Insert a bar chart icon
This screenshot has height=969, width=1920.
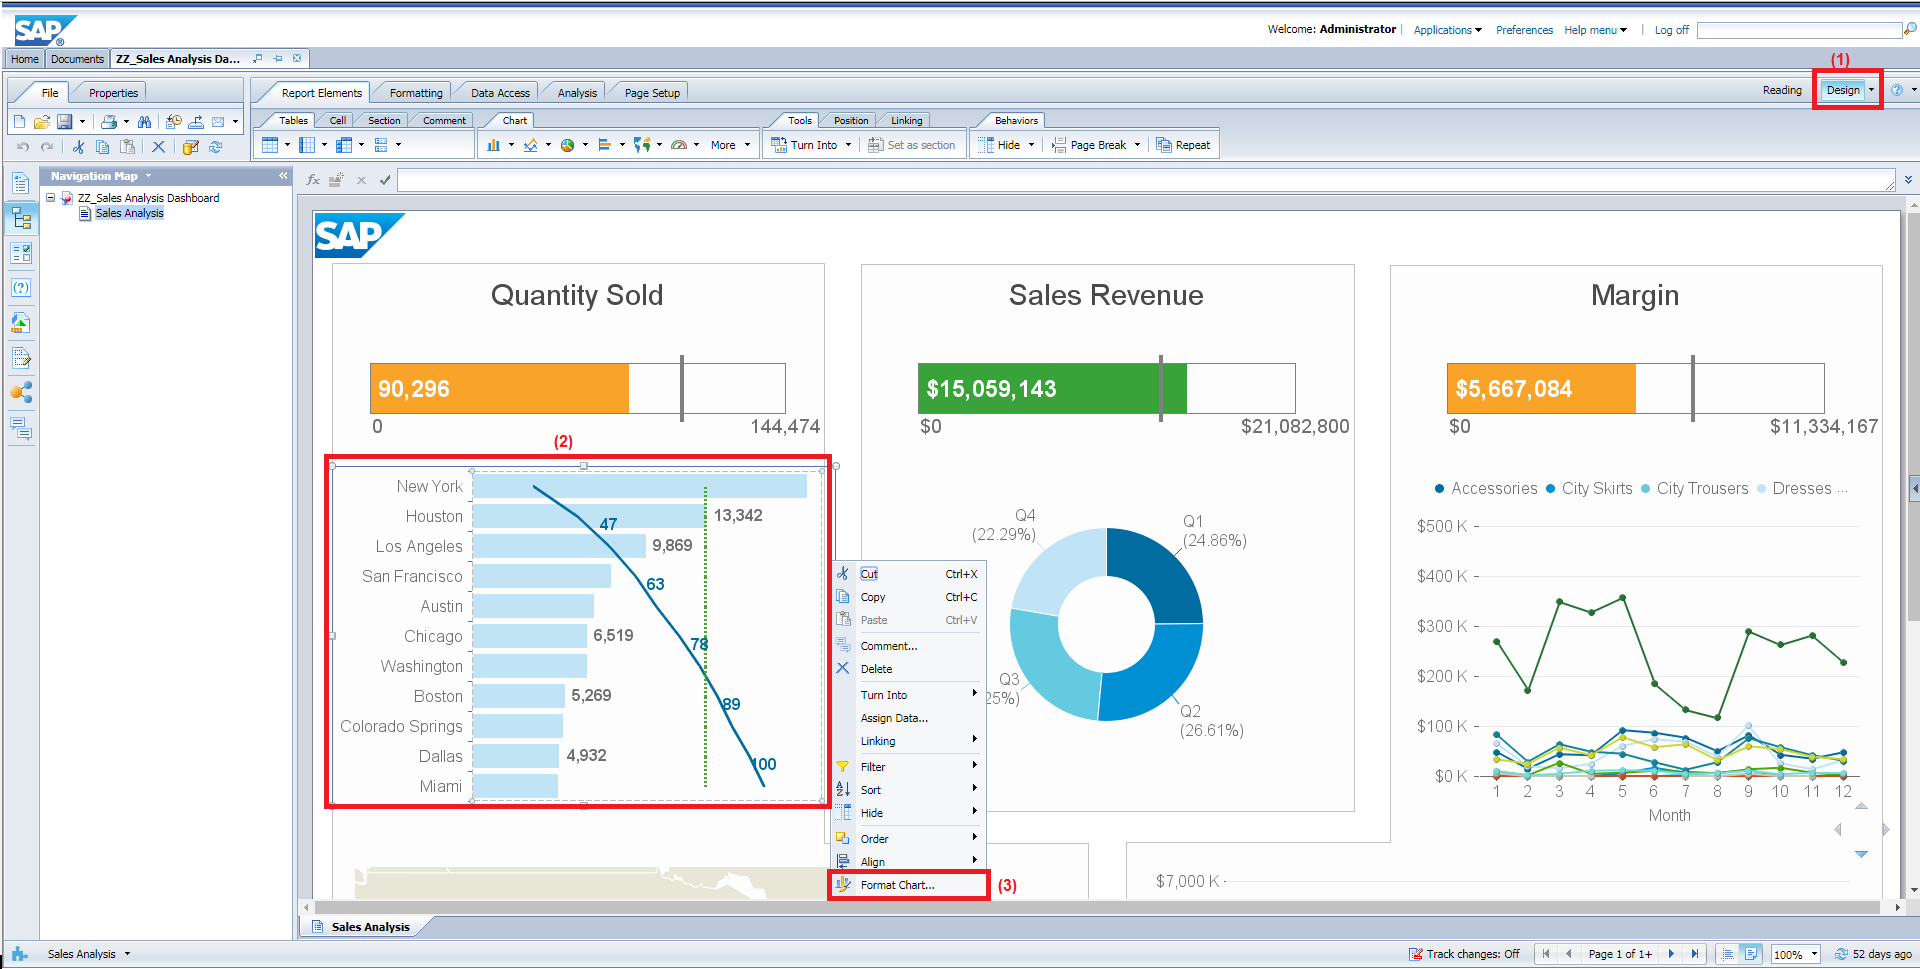(605, 145)
